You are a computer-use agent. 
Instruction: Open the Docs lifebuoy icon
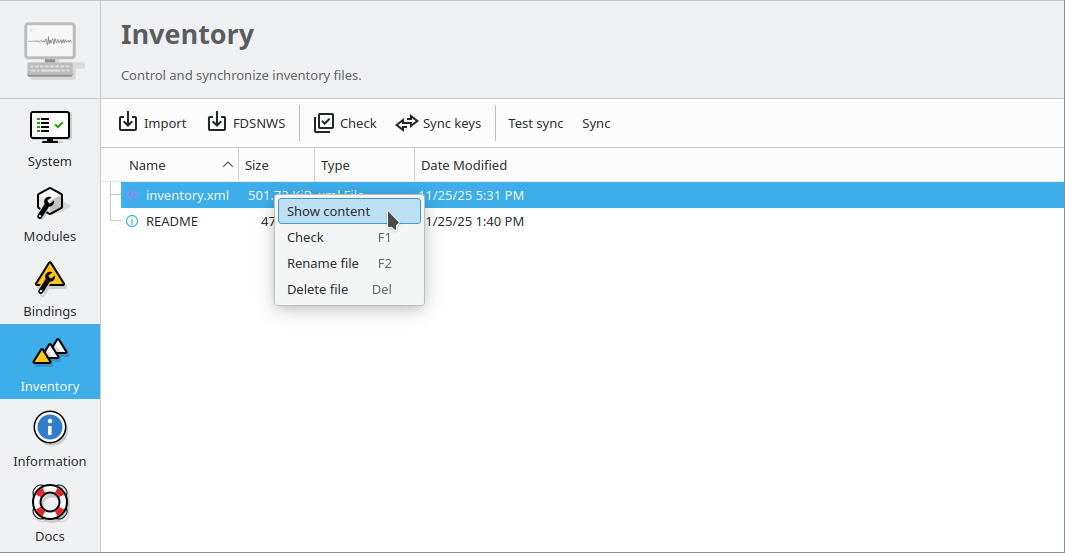pos(49,504)
